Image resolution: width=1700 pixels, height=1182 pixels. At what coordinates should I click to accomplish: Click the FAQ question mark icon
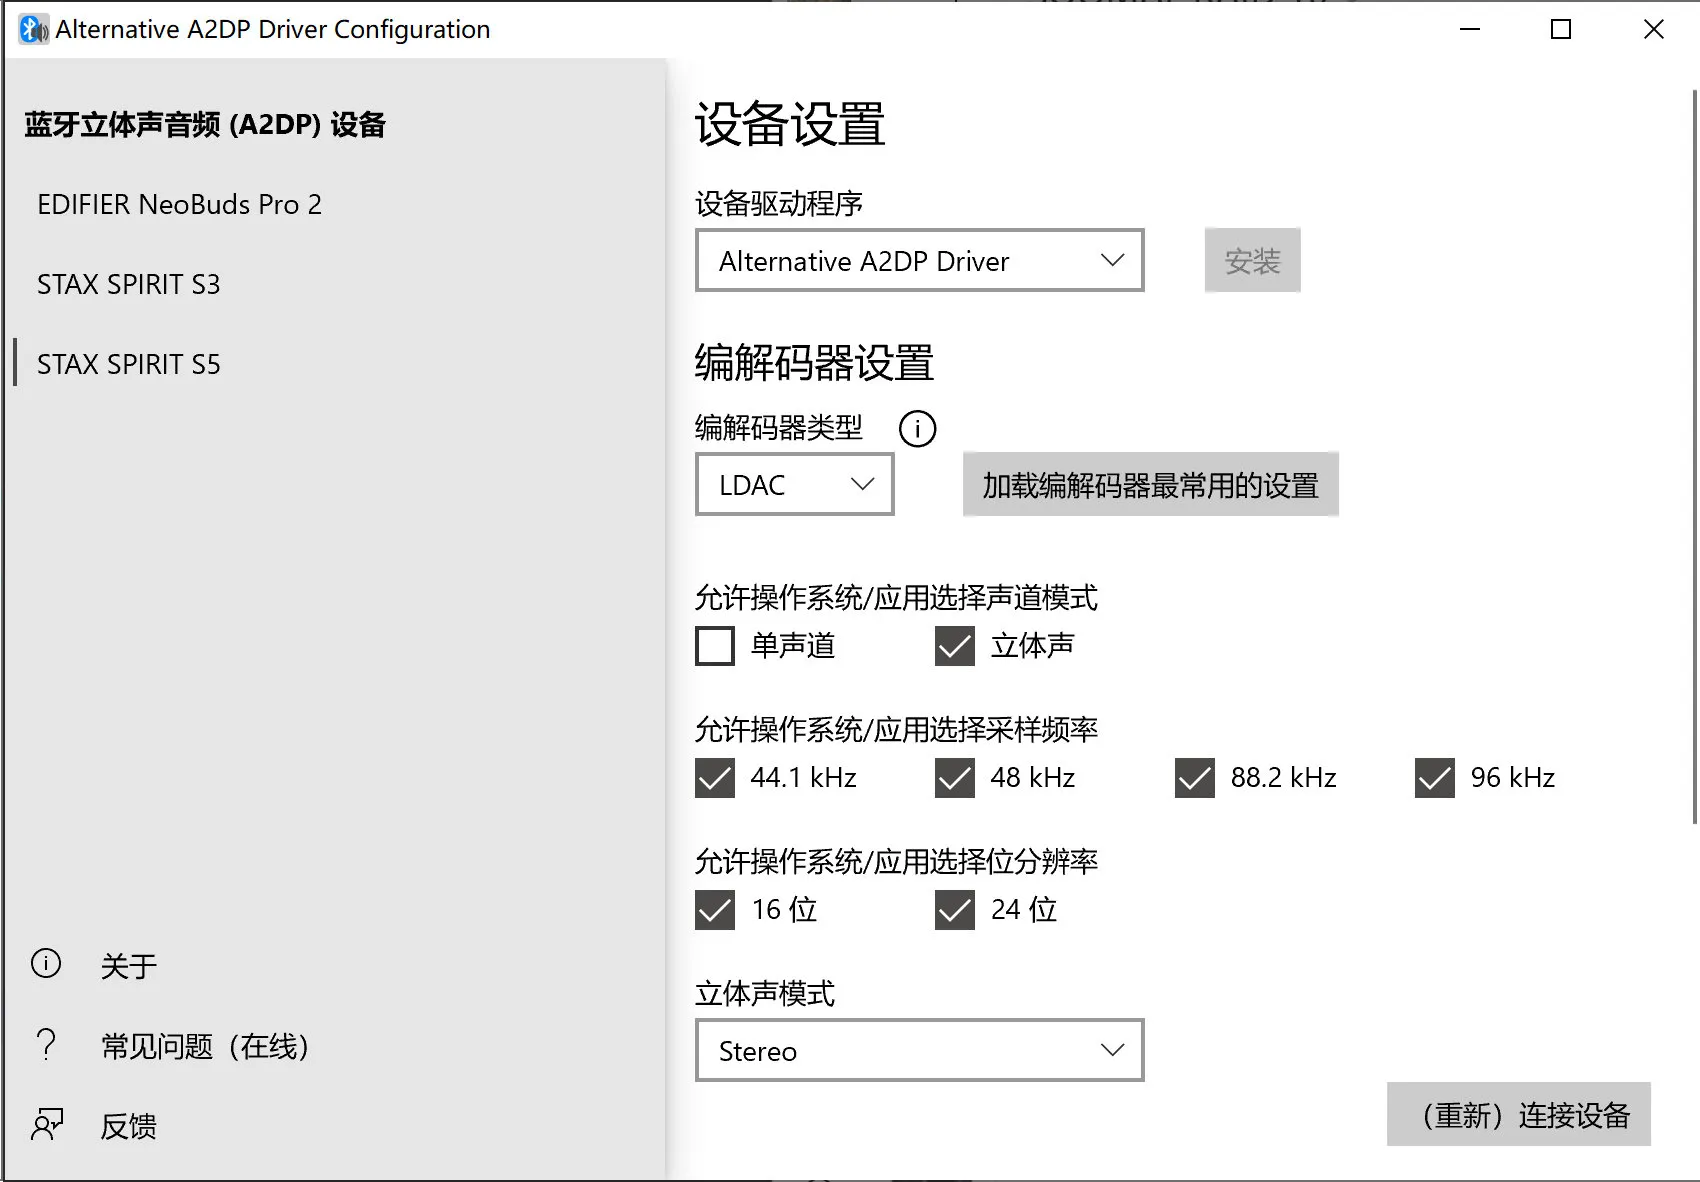tap(46, 1044)
